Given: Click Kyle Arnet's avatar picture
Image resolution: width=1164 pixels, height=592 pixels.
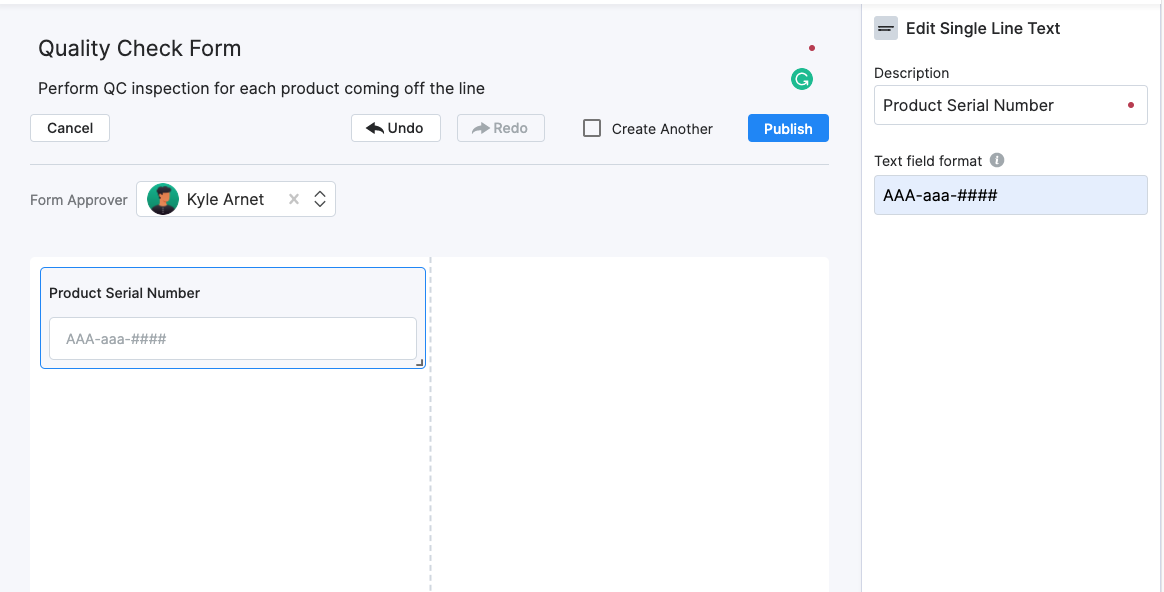Looking at the screenshot, I should pos(163,199).
